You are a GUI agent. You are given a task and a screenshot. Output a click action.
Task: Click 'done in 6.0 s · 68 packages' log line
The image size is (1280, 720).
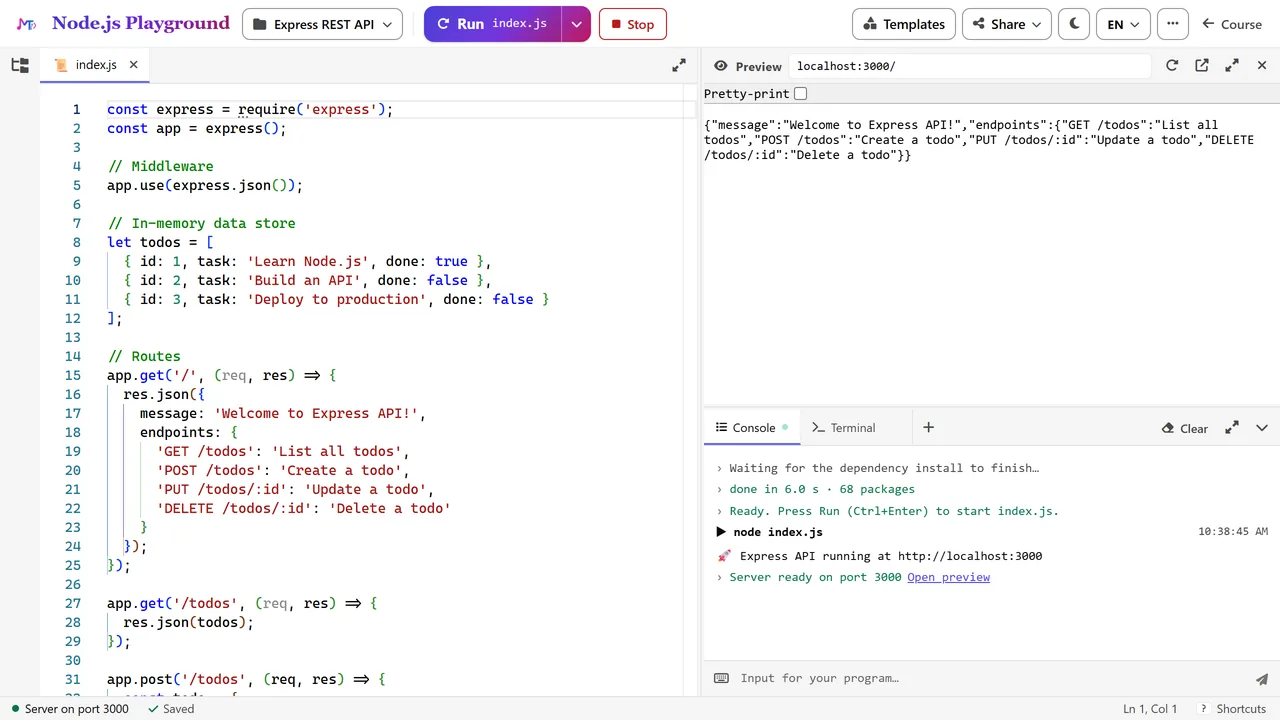[x=822, y=489]
